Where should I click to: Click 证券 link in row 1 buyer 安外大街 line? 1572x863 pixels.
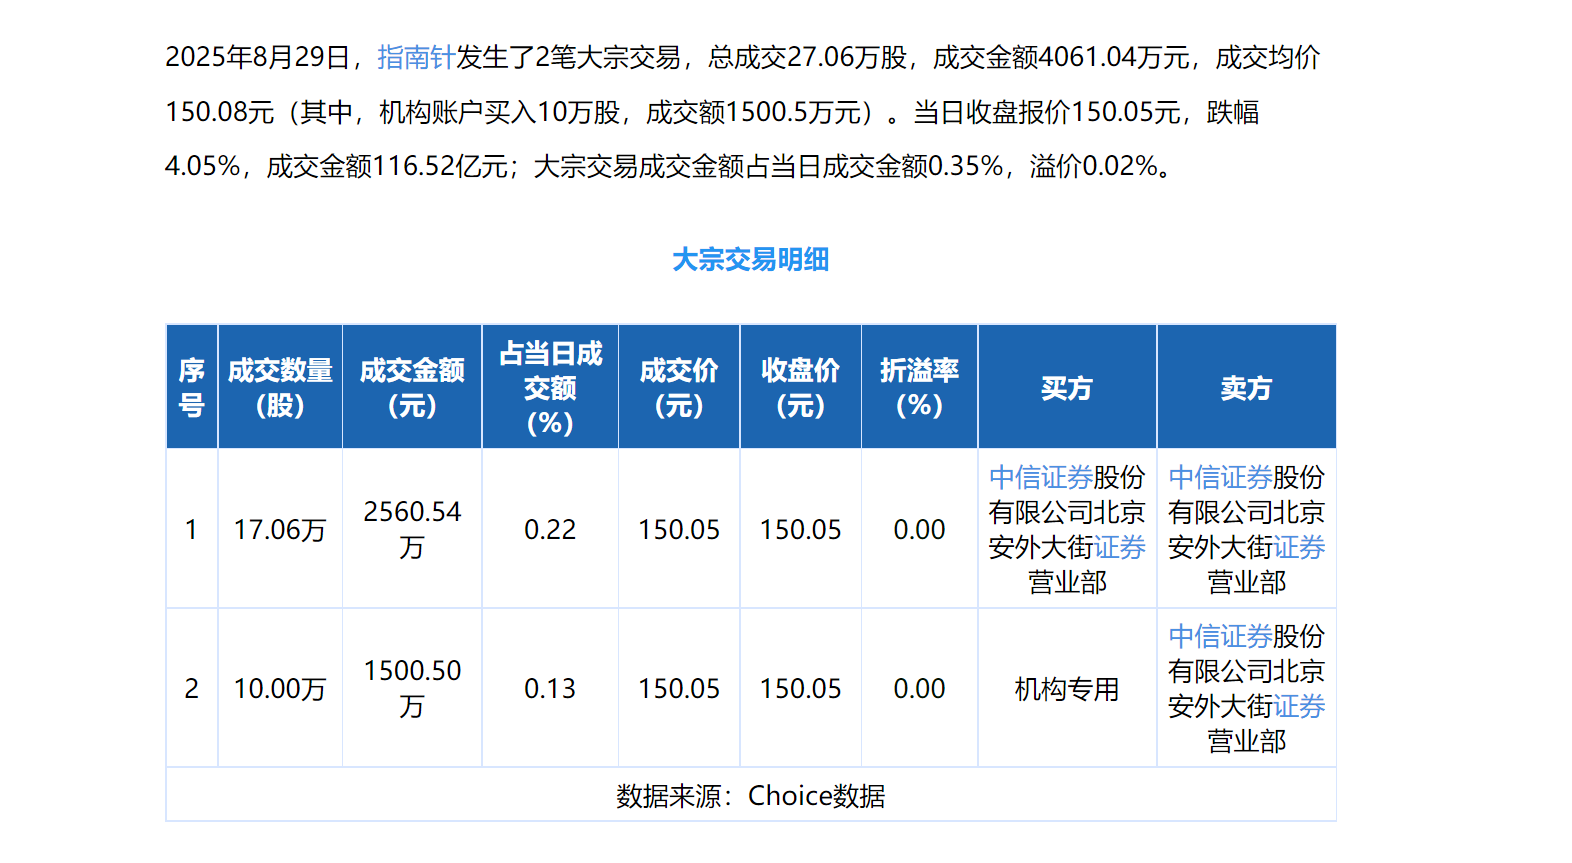pos(1119,547)
